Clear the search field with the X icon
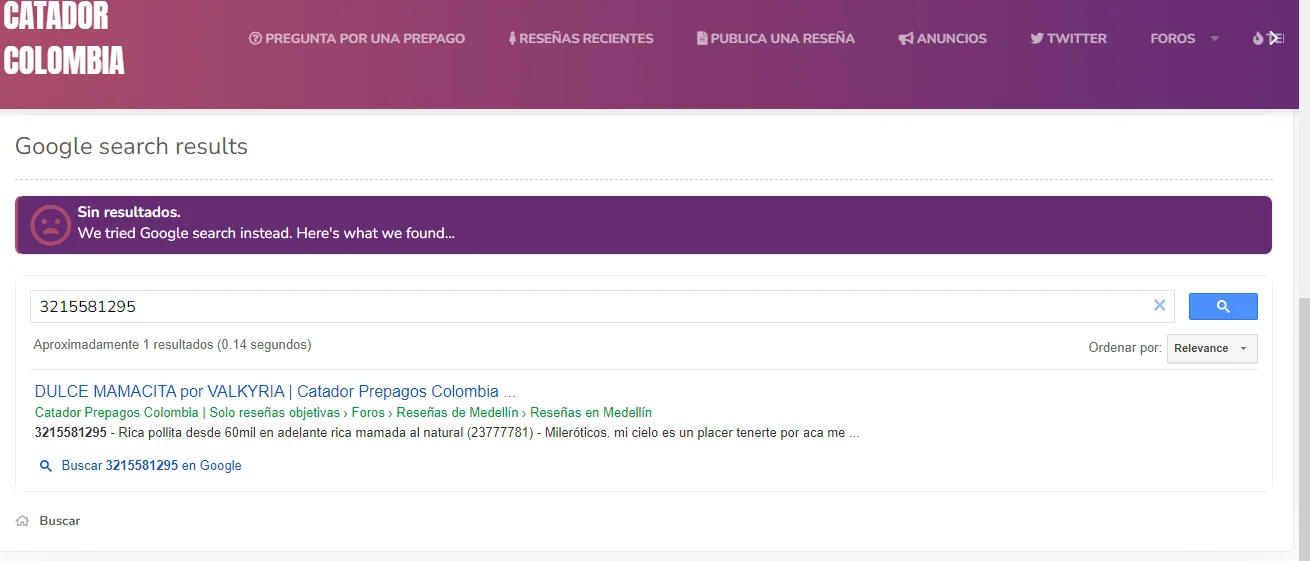 1160,306
